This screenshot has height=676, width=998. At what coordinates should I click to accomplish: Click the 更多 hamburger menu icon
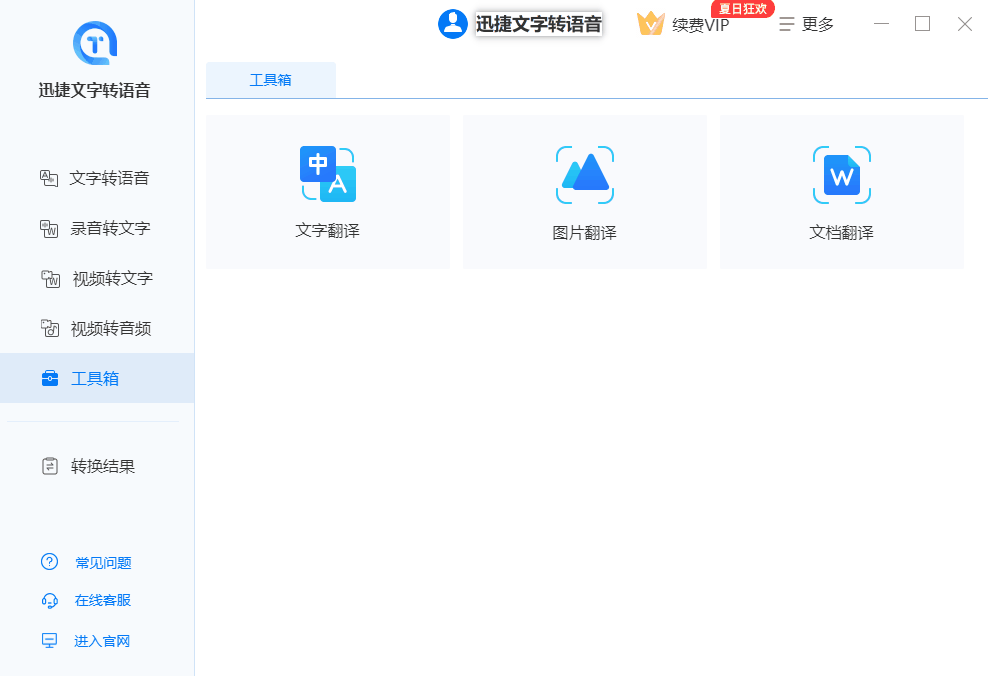787,24
